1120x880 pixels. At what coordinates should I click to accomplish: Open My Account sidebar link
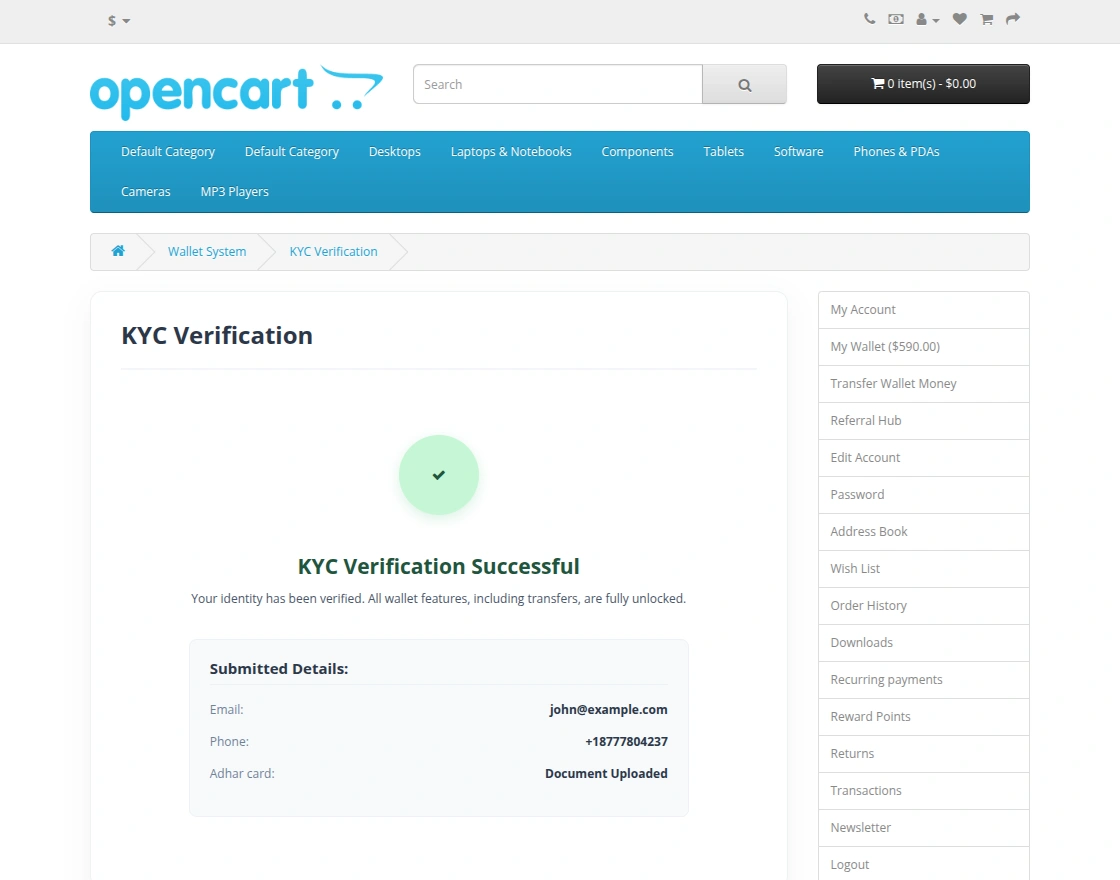point(924,310)
